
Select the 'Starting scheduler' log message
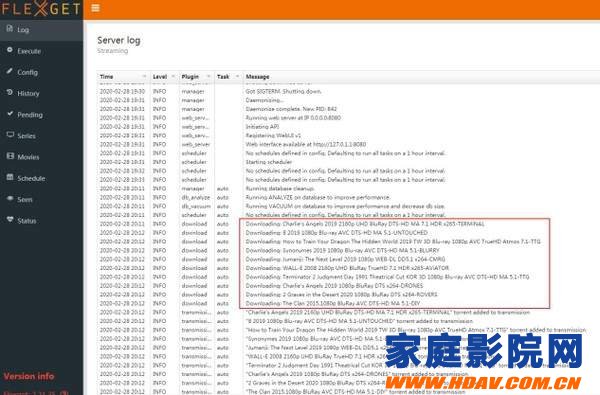[269, 162]
